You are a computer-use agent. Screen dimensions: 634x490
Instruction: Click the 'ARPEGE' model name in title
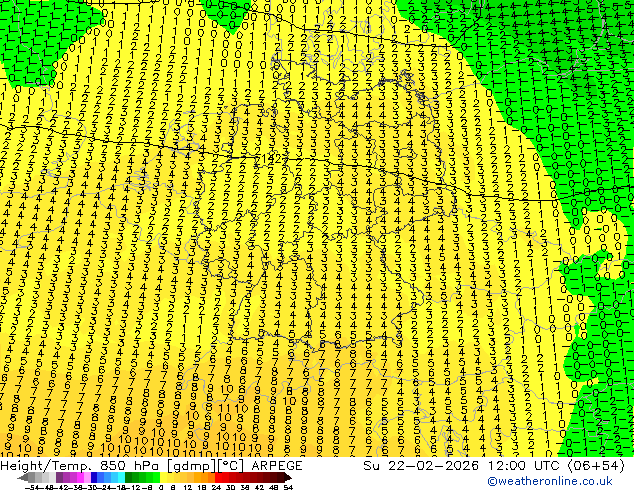277,466
